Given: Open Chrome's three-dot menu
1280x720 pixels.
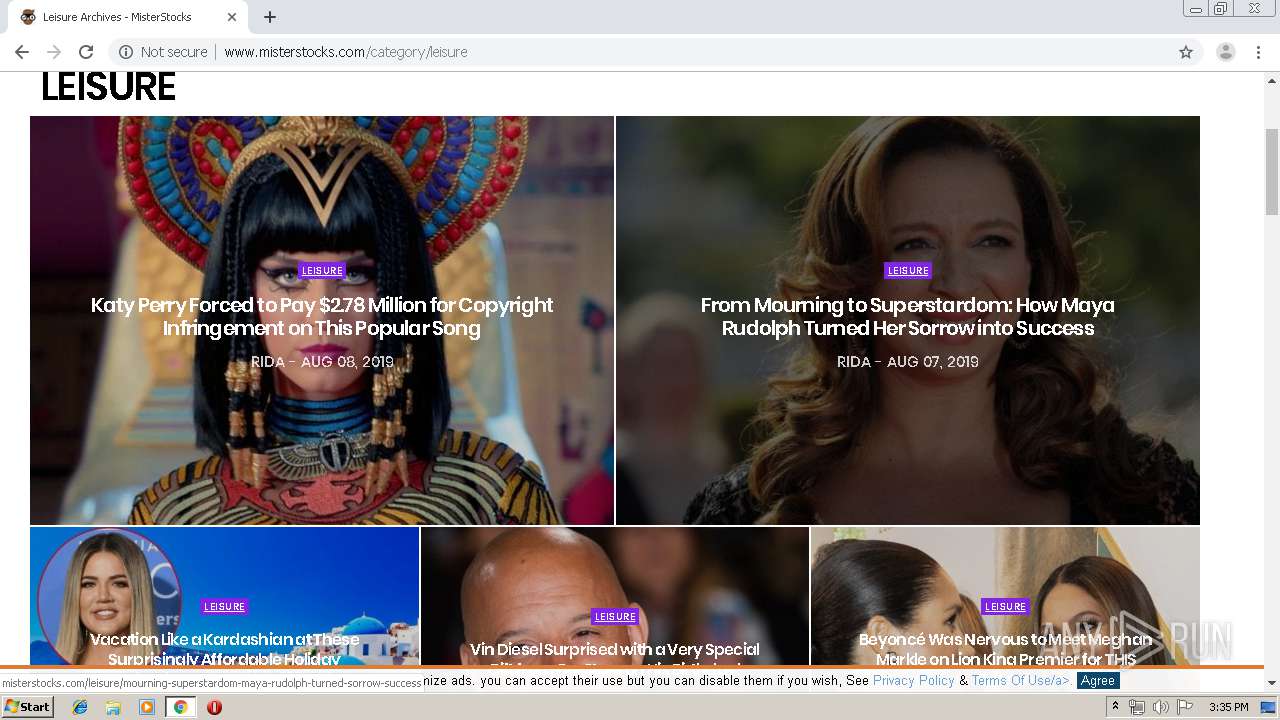Looking at the screenshot, I should pyautogui.click(x=1258, y=52).
